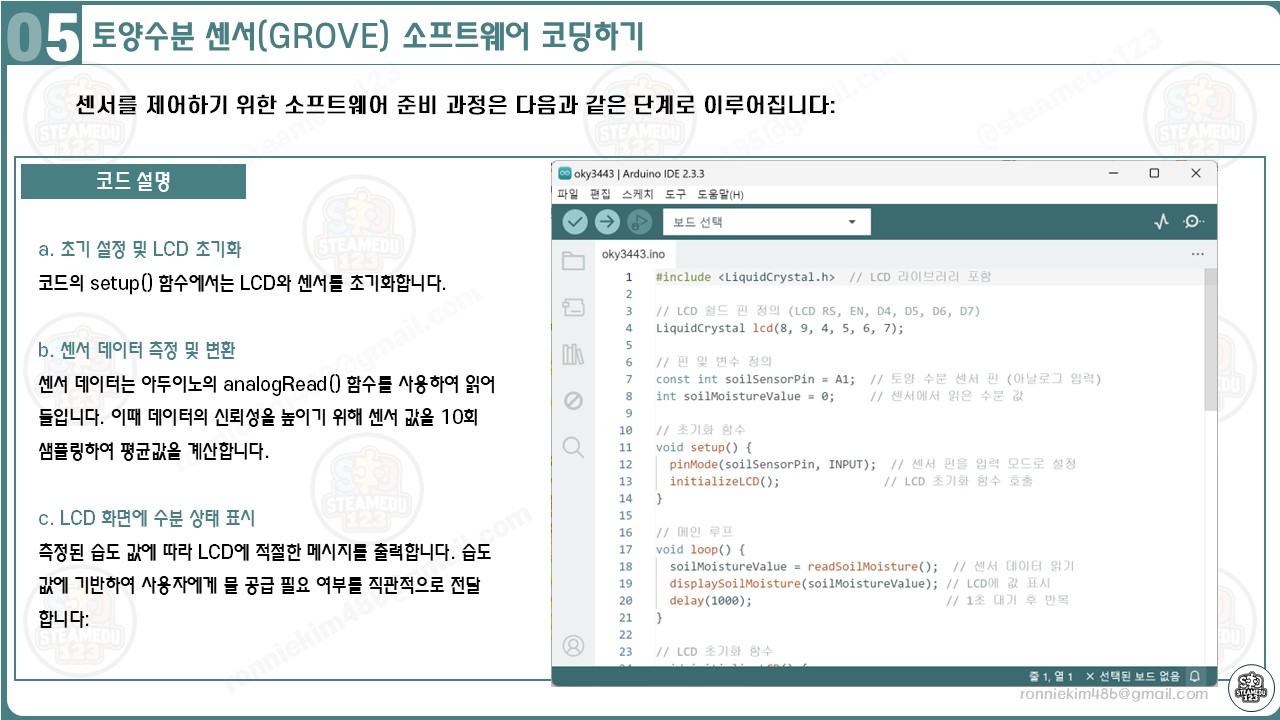Open the Serial Plotter icon
The height and width of the screenshot is (720, 1280).
point(1161,222)
